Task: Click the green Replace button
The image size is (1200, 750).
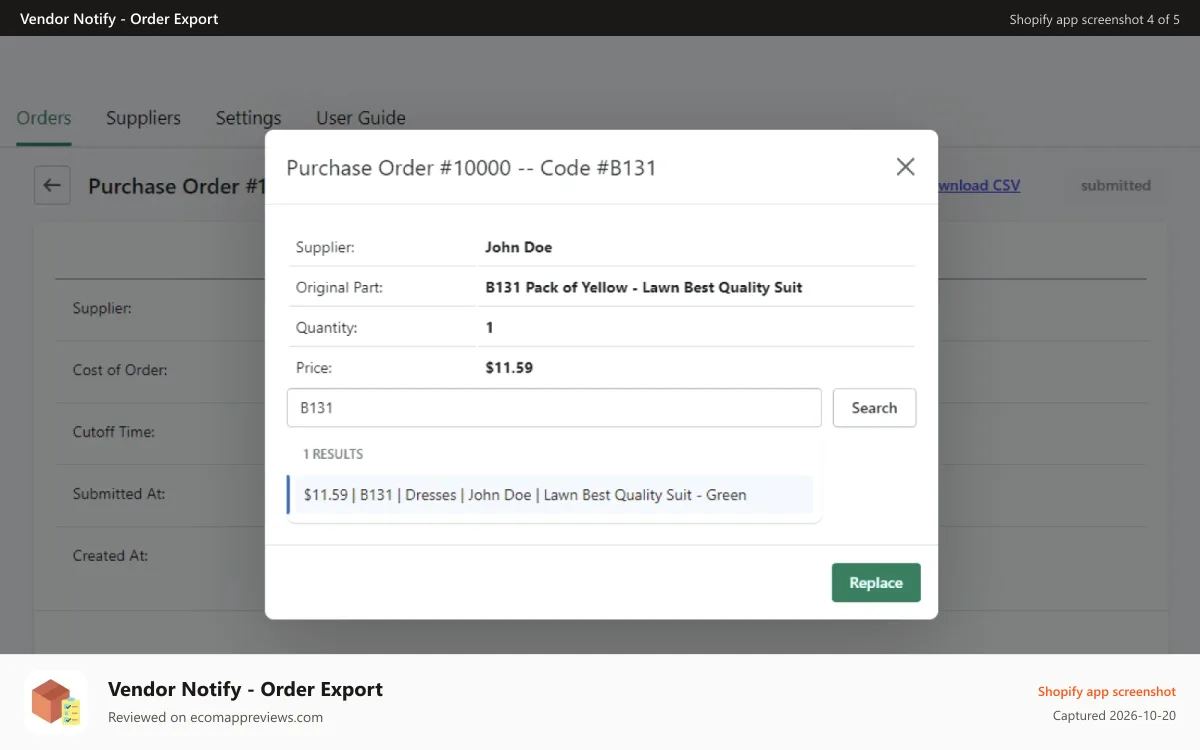Action: 876,583
